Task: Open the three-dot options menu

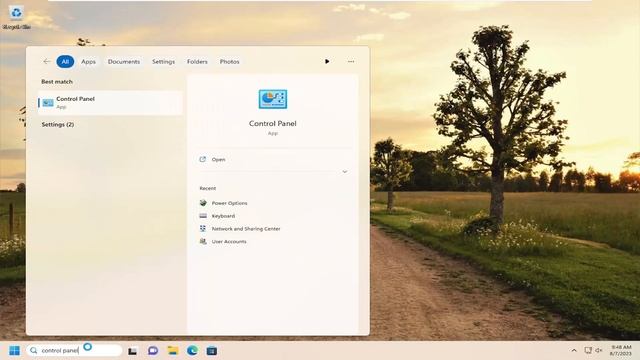Action: [x=351, y=62]
